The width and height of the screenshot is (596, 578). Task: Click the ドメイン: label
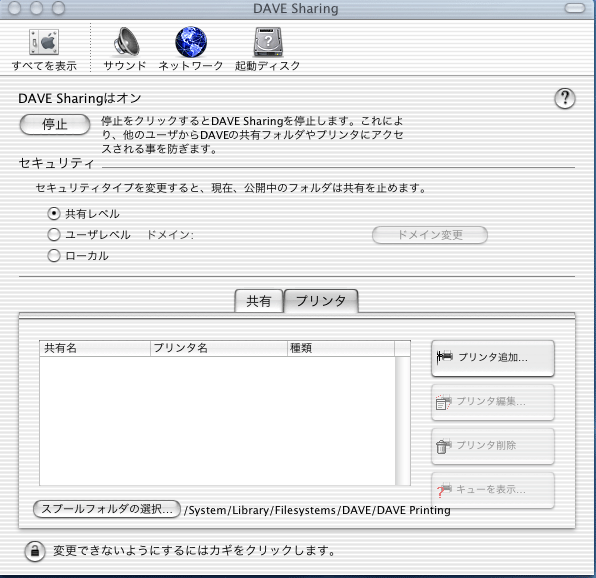170,235
